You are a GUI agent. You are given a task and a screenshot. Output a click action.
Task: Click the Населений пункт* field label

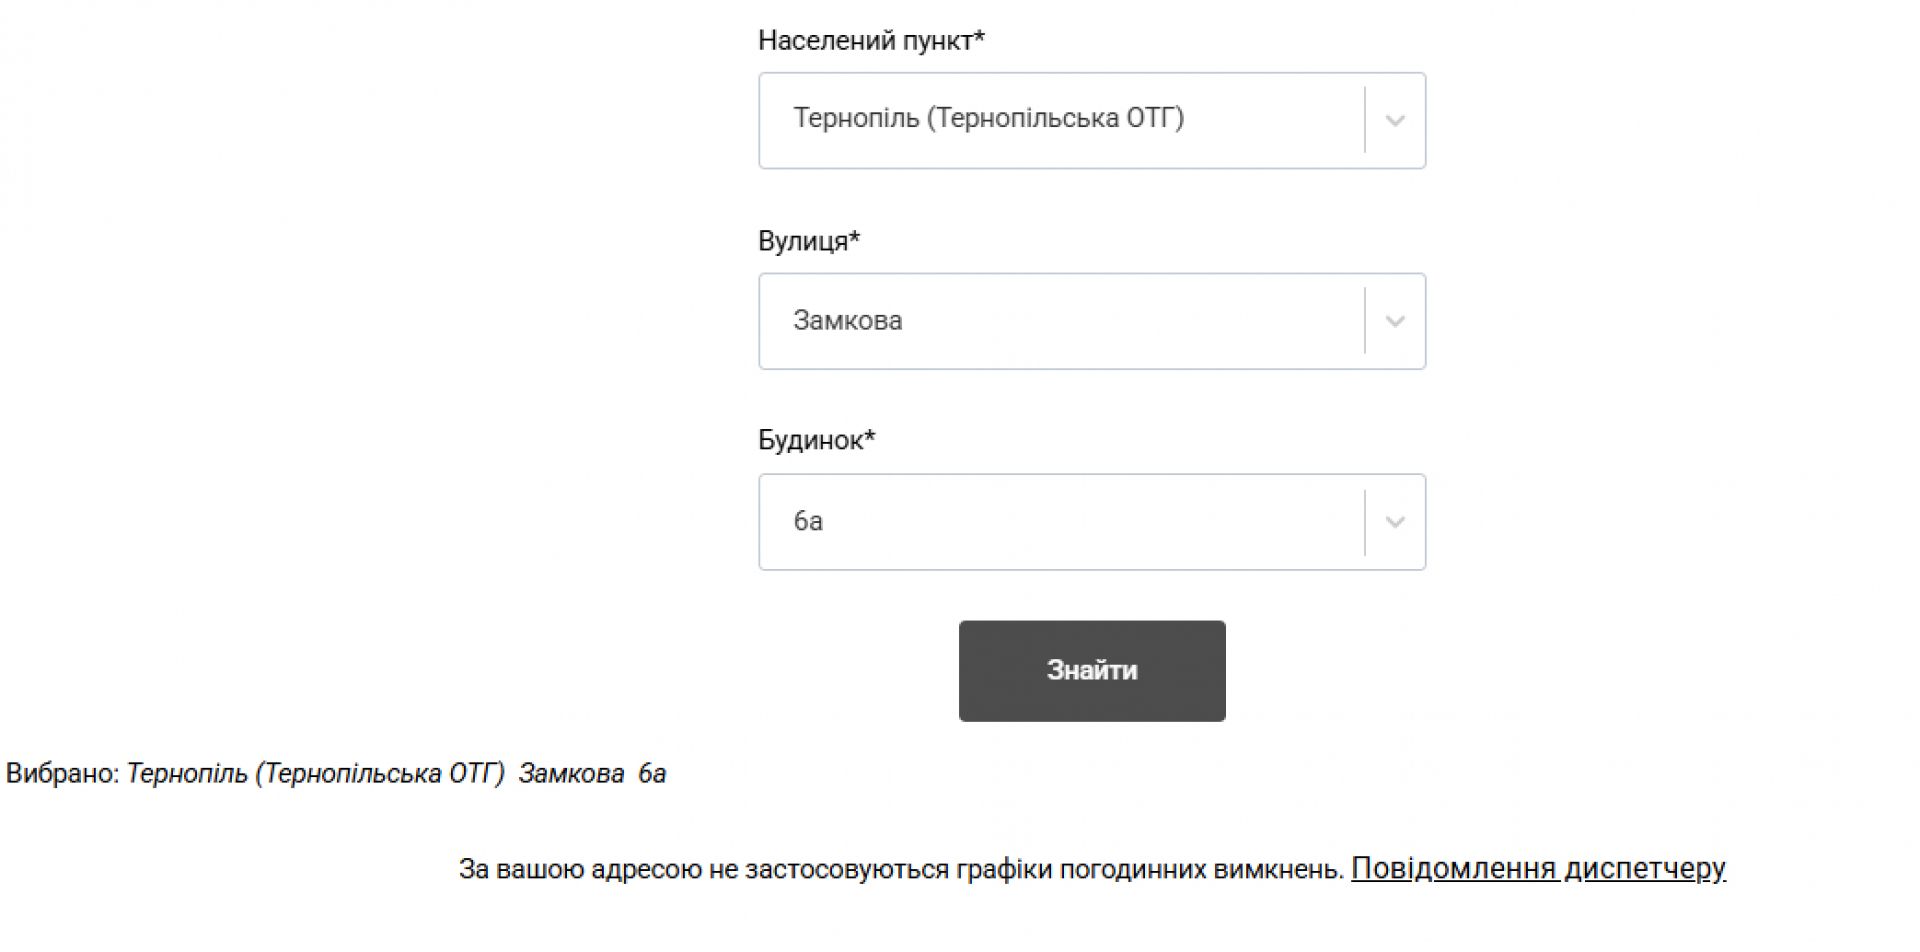point(871,40)
